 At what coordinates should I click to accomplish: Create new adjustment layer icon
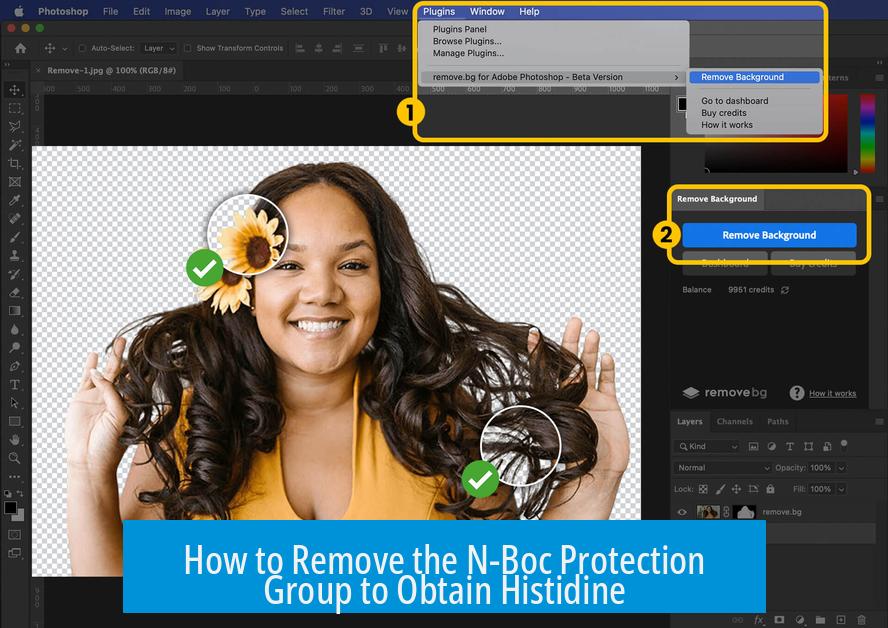click(x=800, y=620)
